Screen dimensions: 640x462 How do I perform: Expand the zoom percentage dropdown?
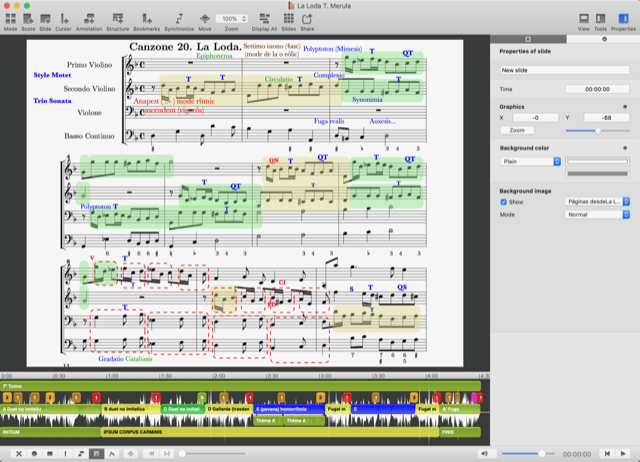click(232, 19)
